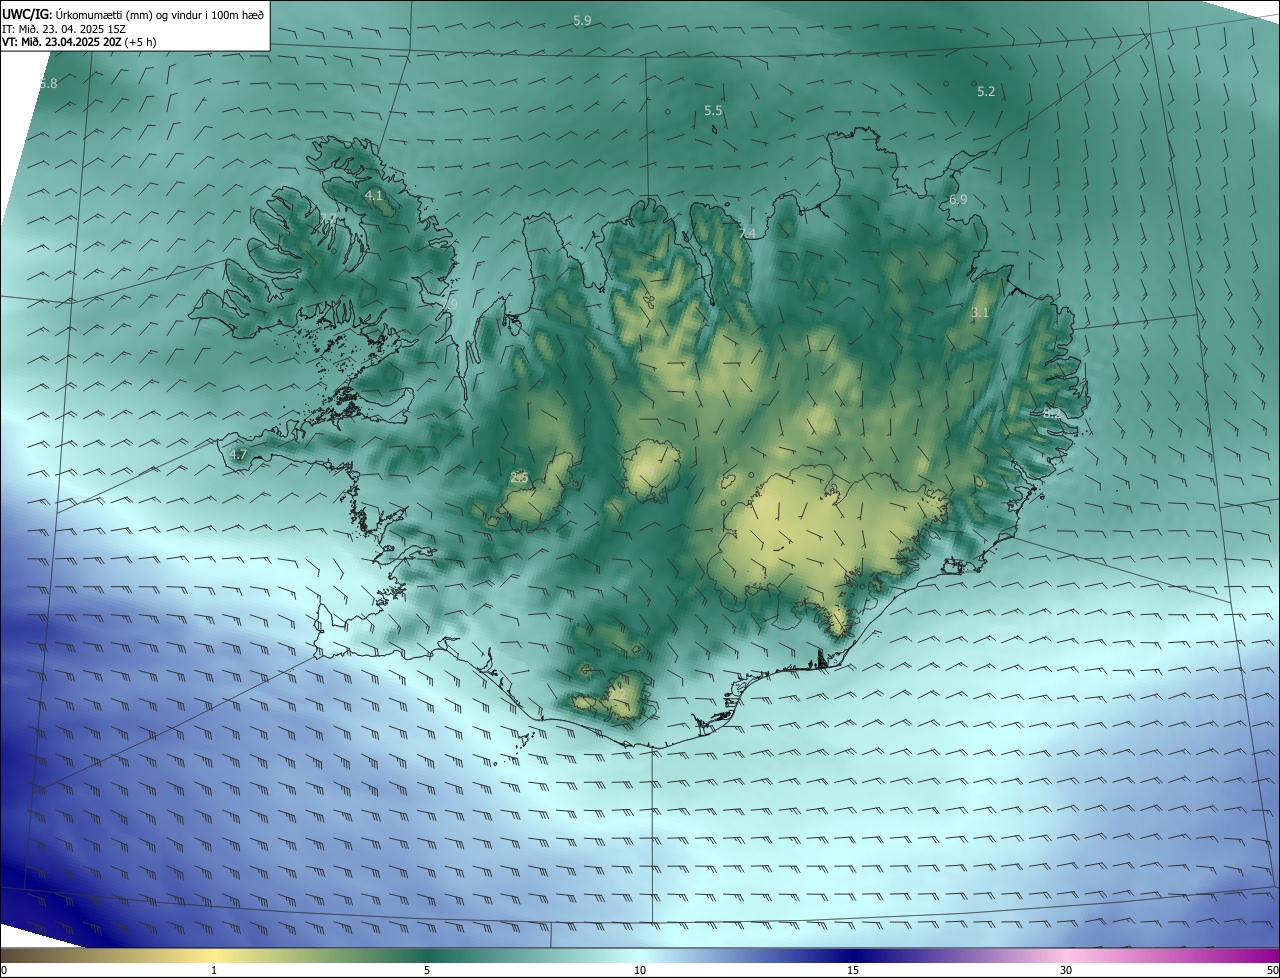Click the IT initial time line 15Z
Screen dimensions: 1280x978
point(63,28)
